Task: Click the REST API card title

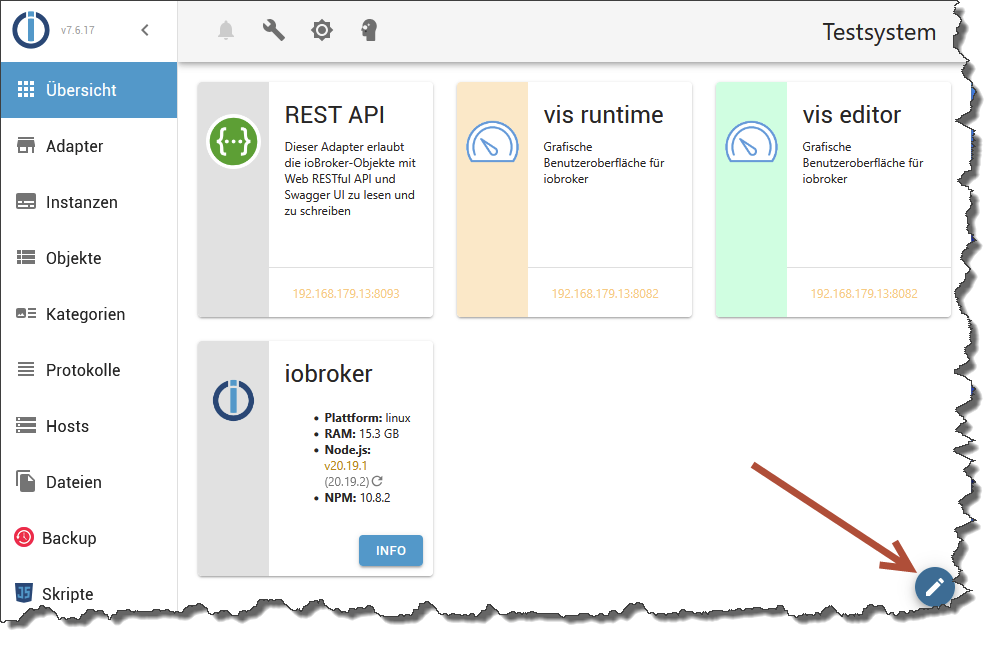Action: click(x=335, y=115)
